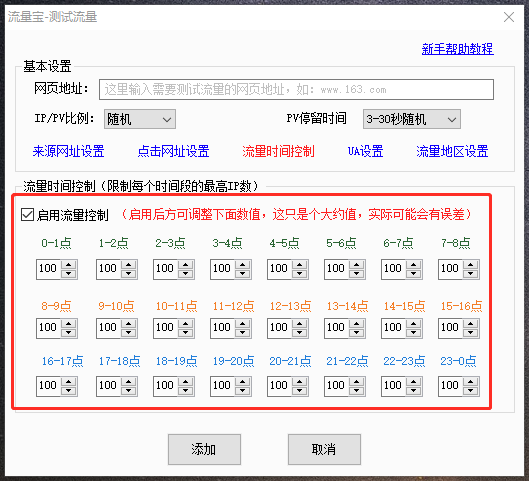The image size is (529, 481).
Task: Open 来源网址设置 settings tab
Action: pos(68,151)
